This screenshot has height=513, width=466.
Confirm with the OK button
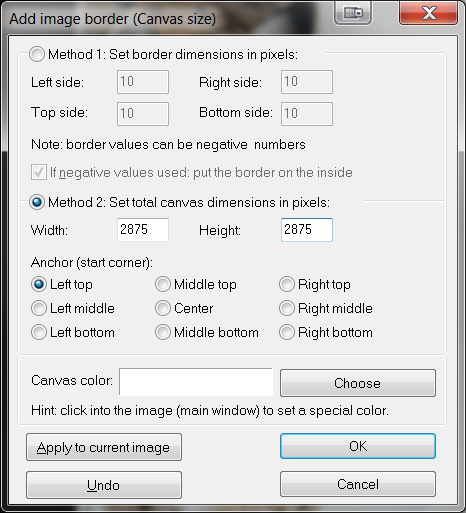click(x=358, y=446)
